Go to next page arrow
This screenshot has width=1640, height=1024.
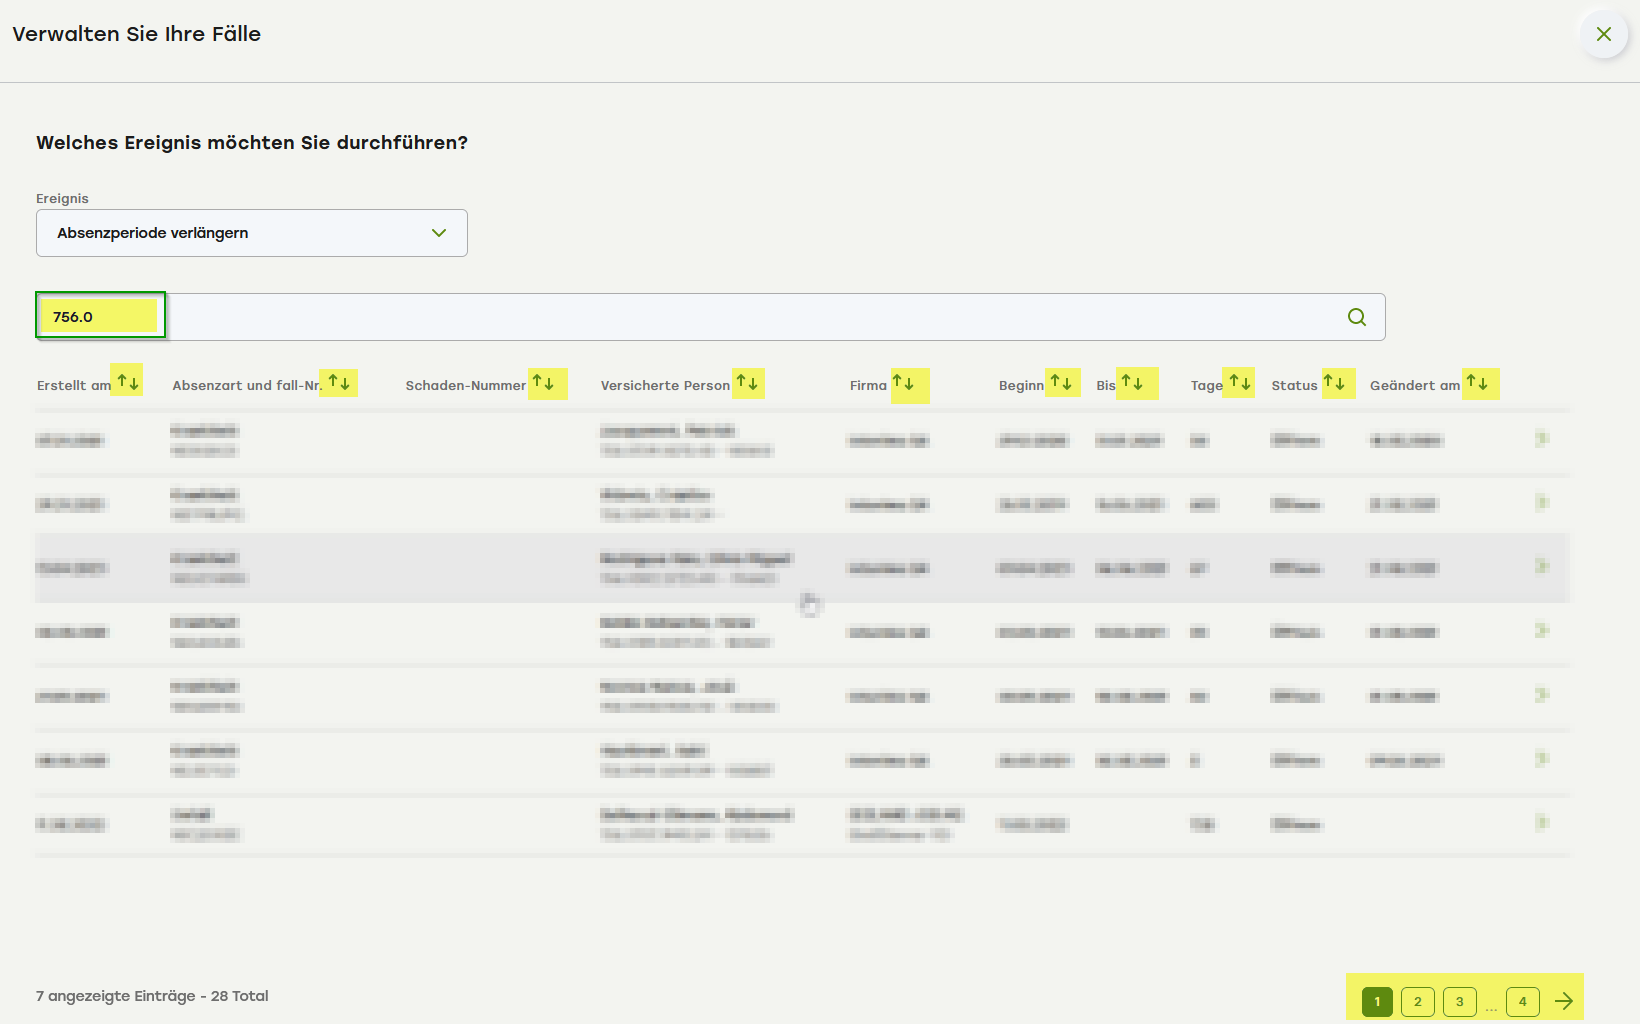(1564, 1001)
